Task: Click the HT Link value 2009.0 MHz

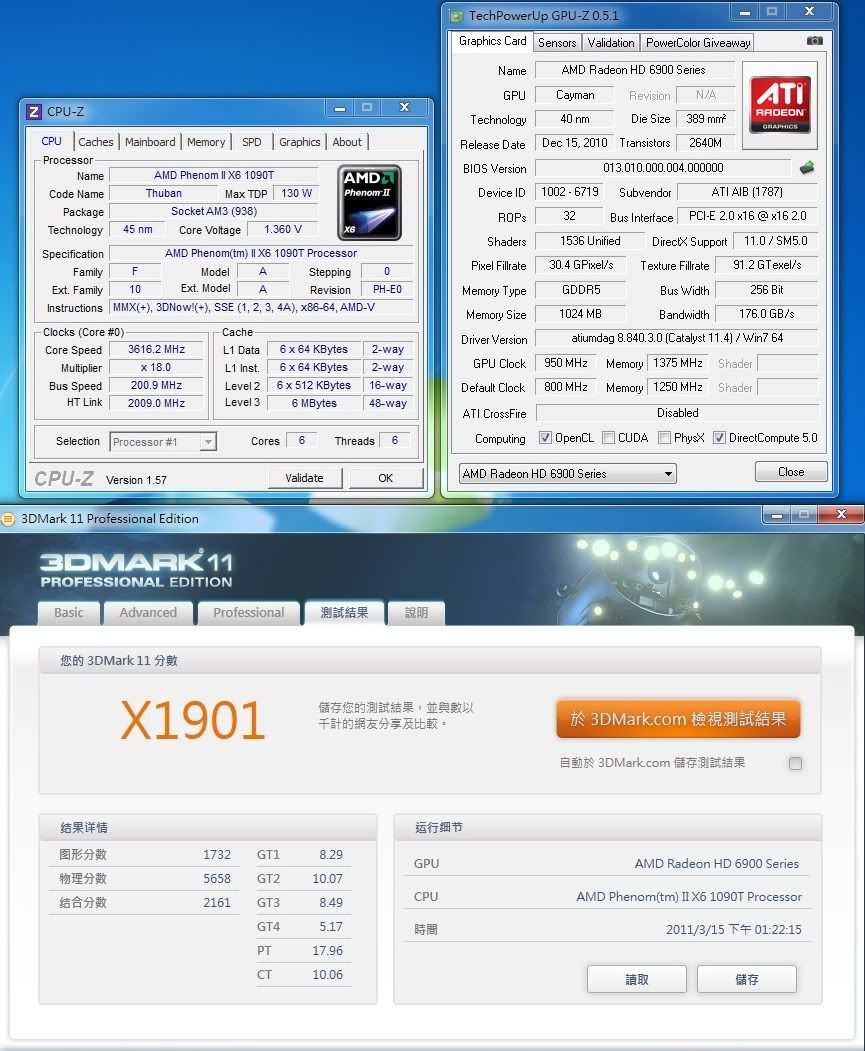Action: click(x=156, y=403)
